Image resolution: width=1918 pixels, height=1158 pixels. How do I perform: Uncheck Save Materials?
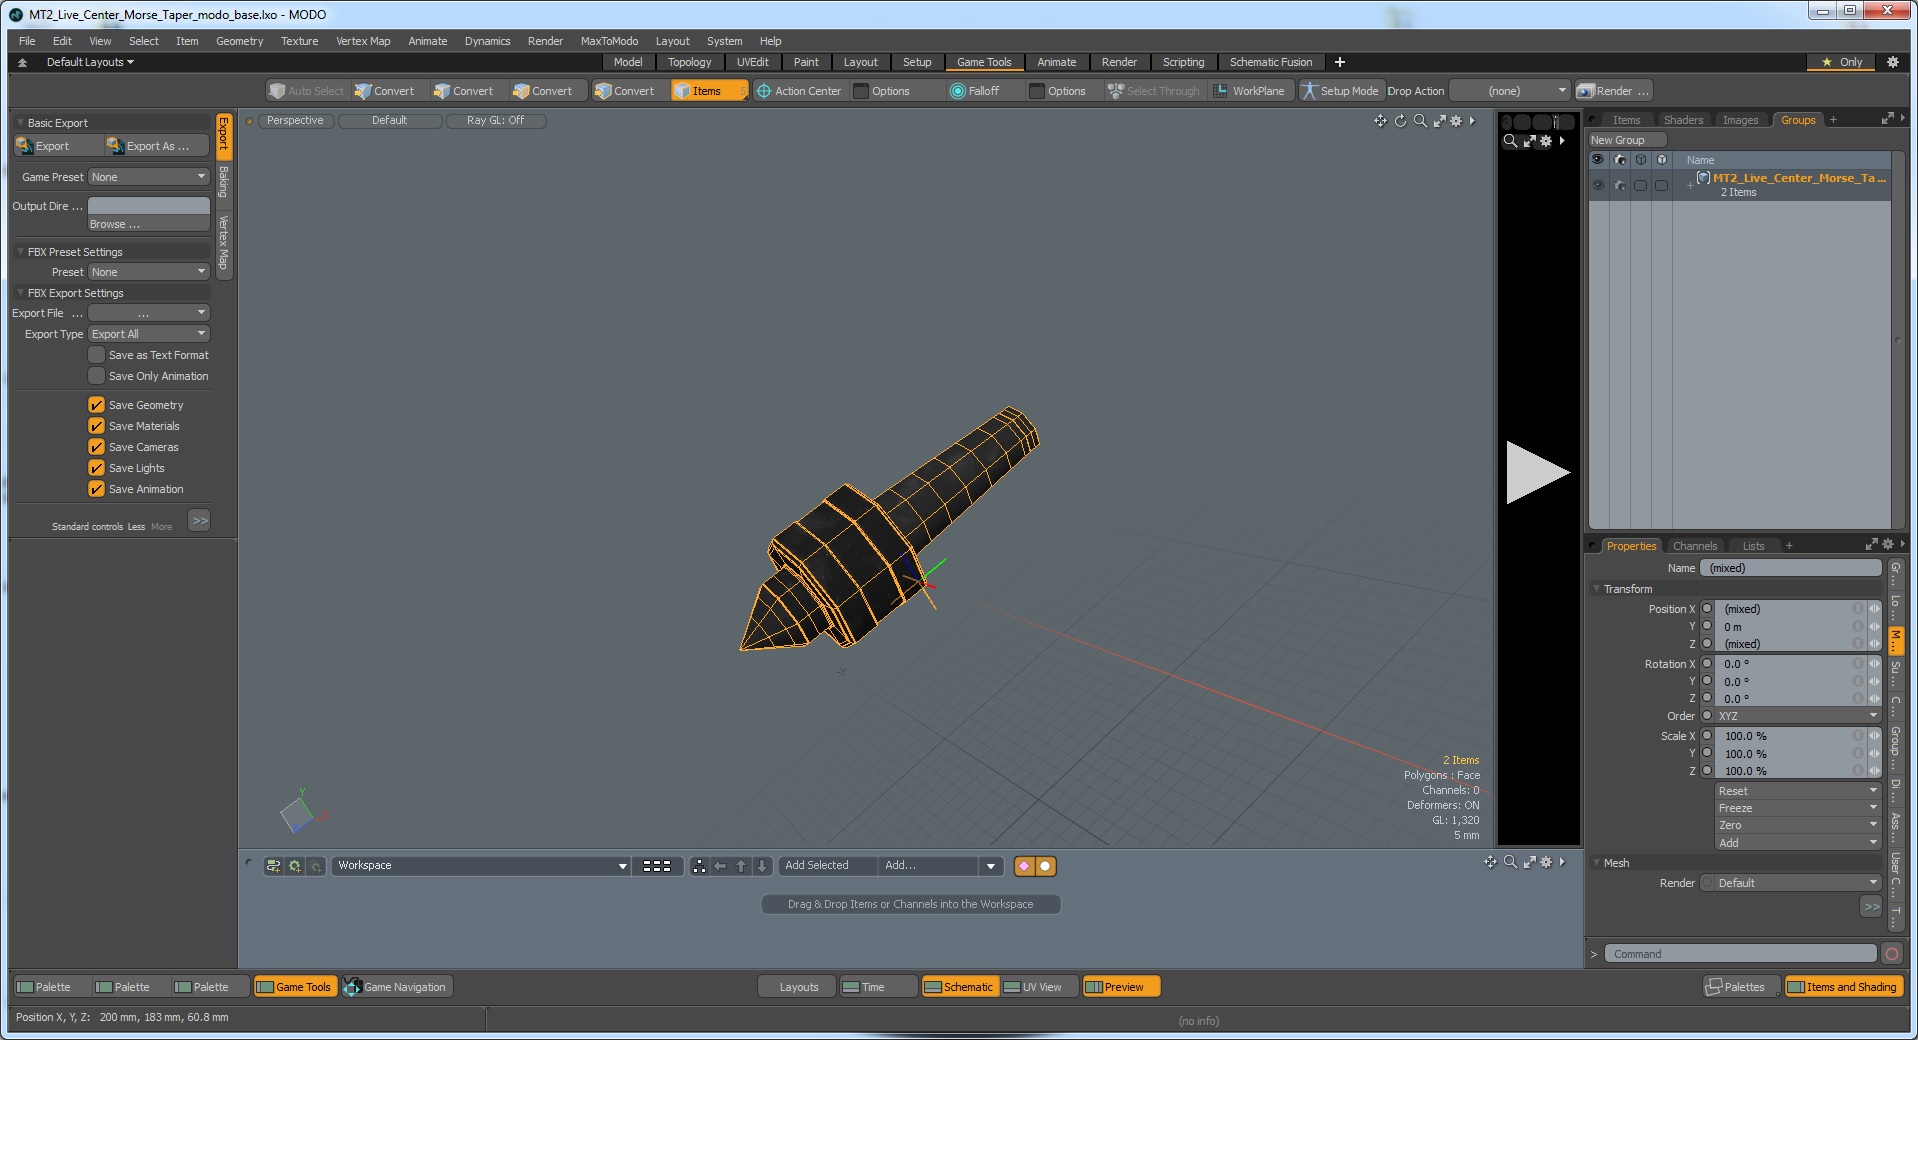click(x=97, y=426)
